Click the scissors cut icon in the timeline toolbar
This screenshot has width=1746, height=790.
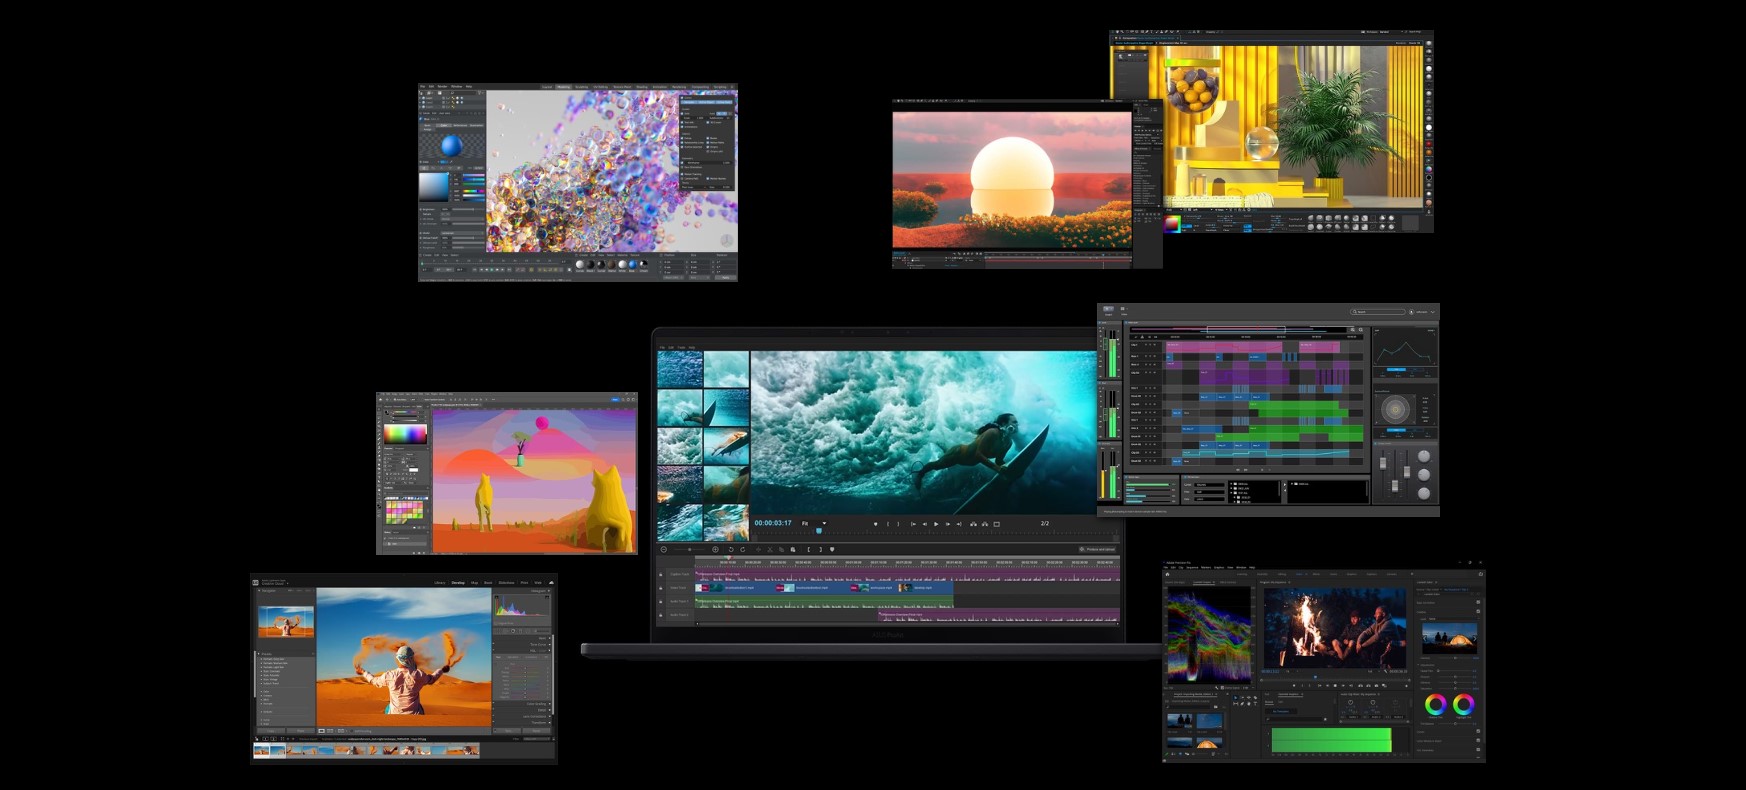769,549
